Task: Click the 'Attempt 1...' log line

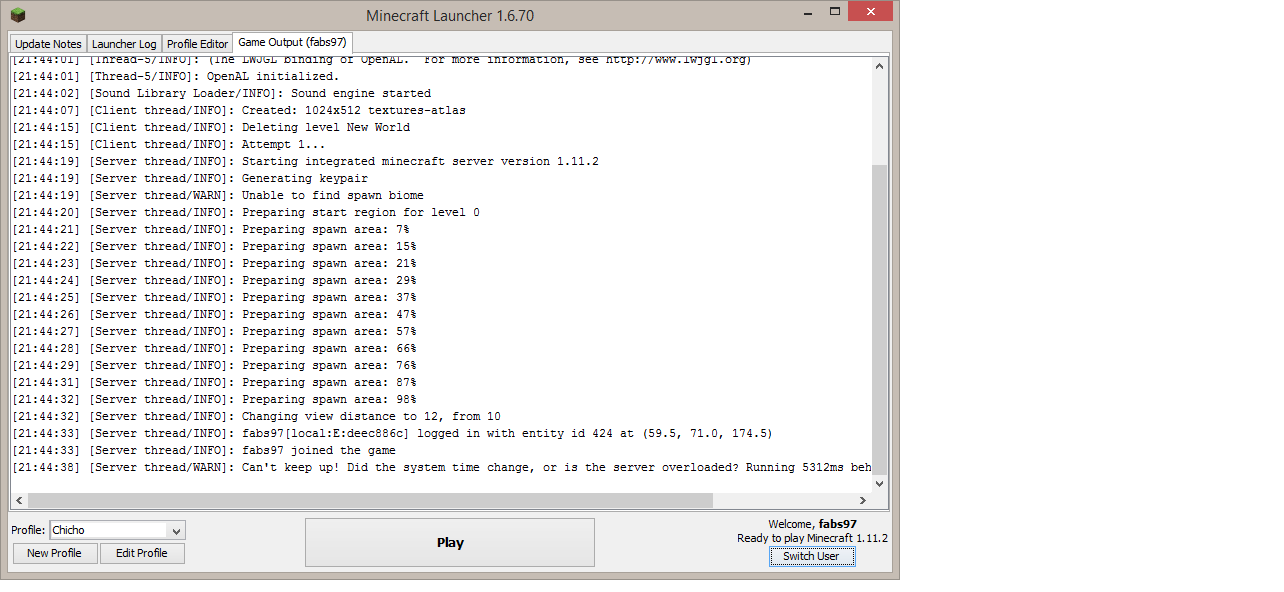Action: 169,144
